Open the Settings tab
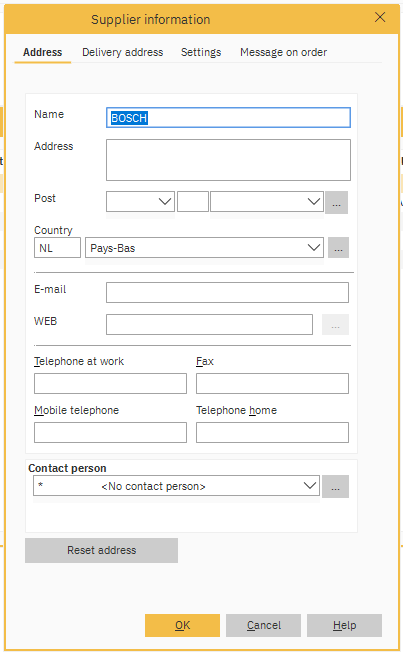Viewport: 403px width, 653px height. [x=201, y=52]
